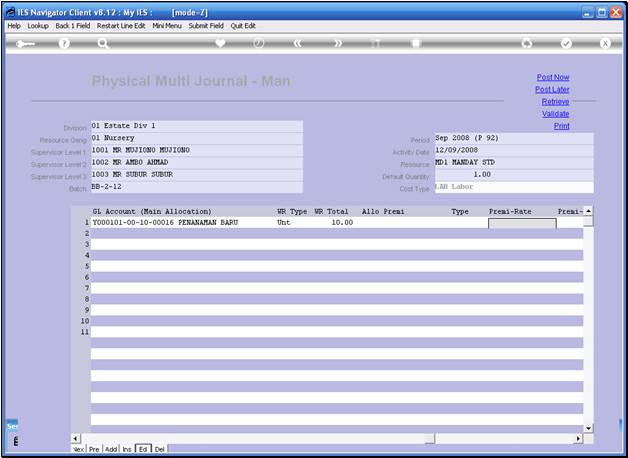This screenshot has height=458, width=628.
Task: Choose Back 1 Field from the menu bar
Action: [x=72, y=26]
